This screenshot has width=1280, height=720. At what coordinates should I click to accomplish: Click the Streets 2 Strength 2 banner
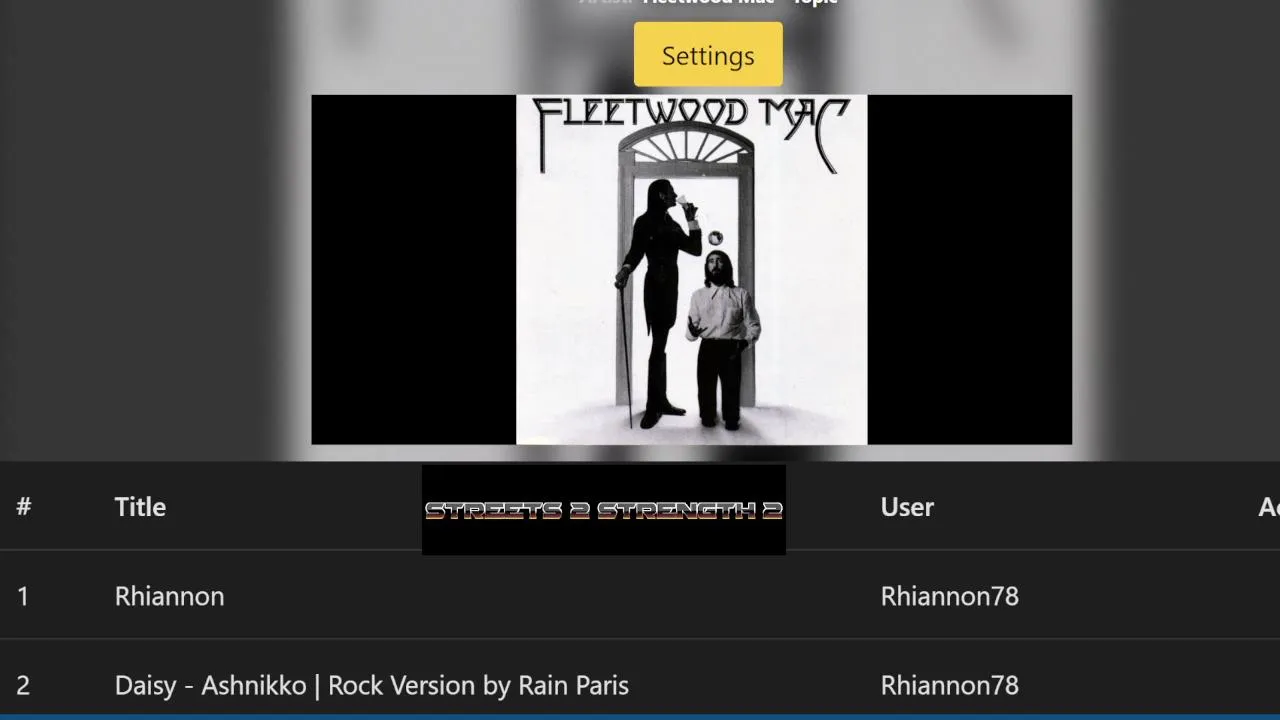(x=604, y=510)
